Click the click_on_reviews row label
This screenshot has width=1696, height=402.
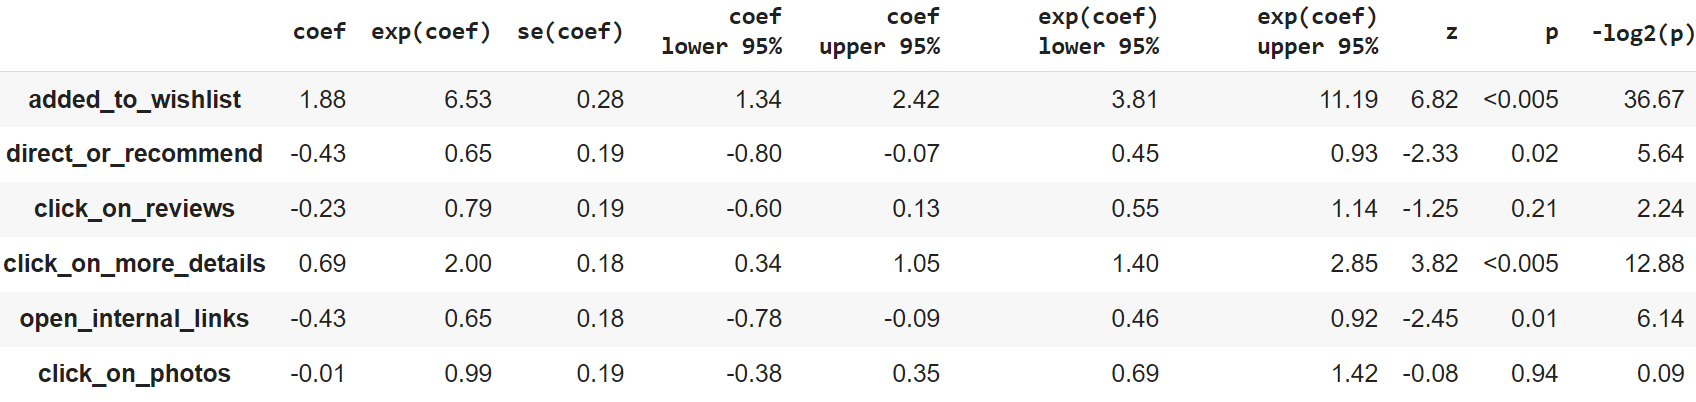point(134,209)
